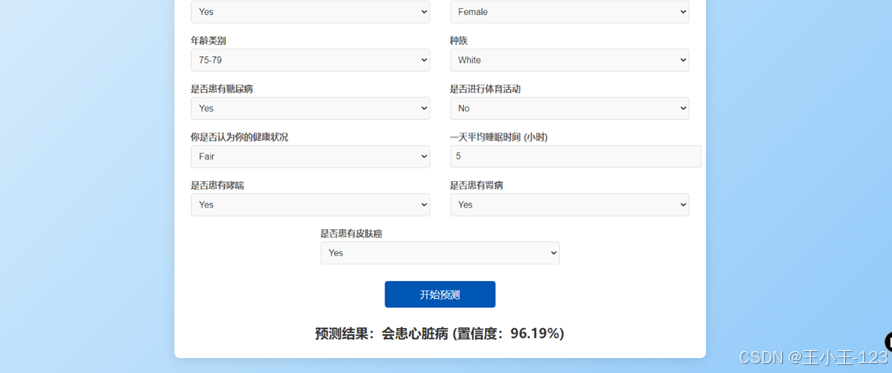Open the dropdown showing Female
The height and width of the screenshot is (373, 892).
(x=569, y=11)
